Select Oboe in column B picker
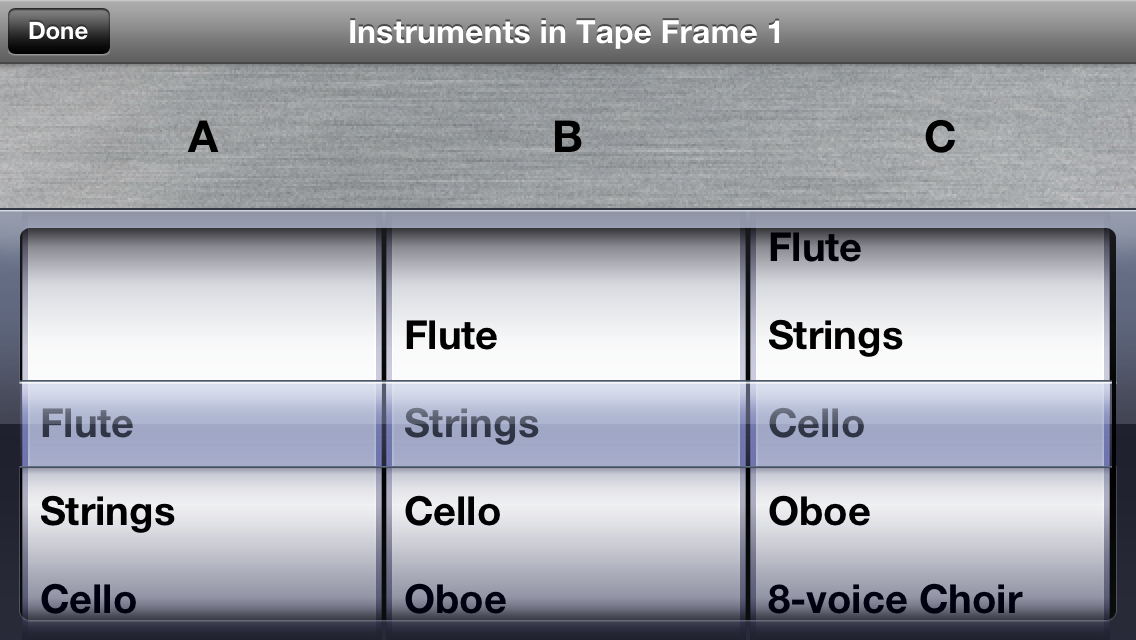1136x640 pixels. pos(455,599)
